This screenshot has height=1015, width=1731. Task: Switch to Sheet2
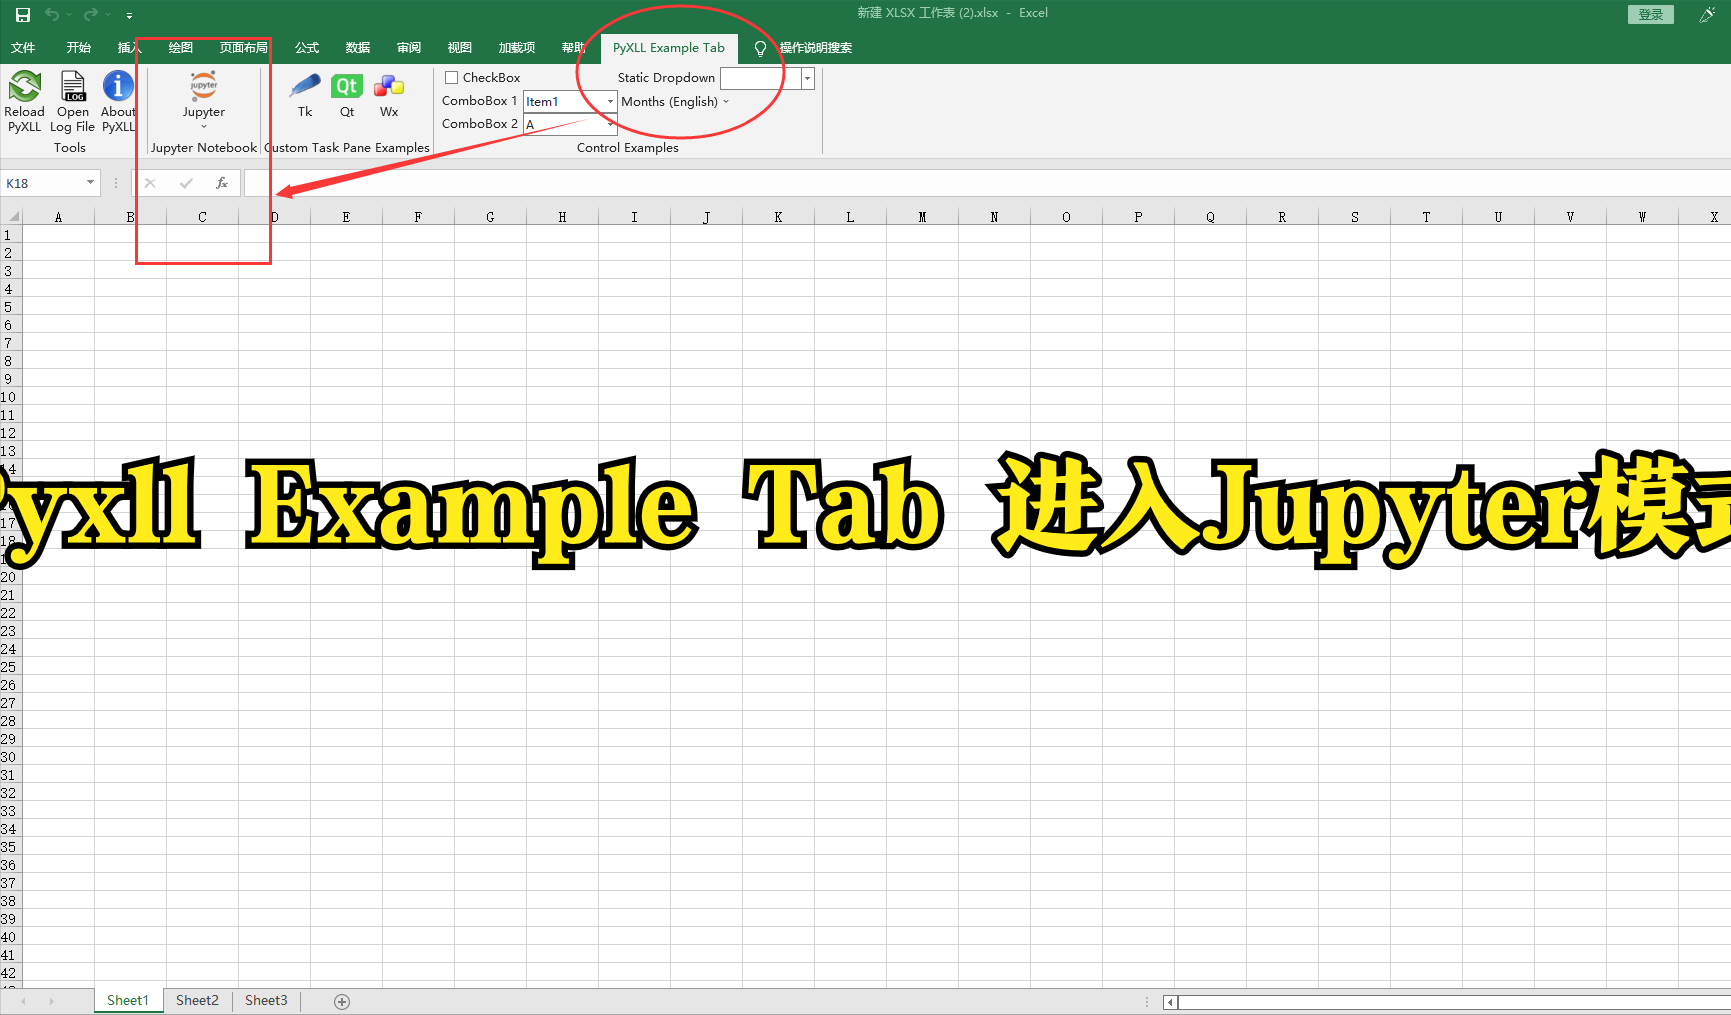(x=197, y=1000)
